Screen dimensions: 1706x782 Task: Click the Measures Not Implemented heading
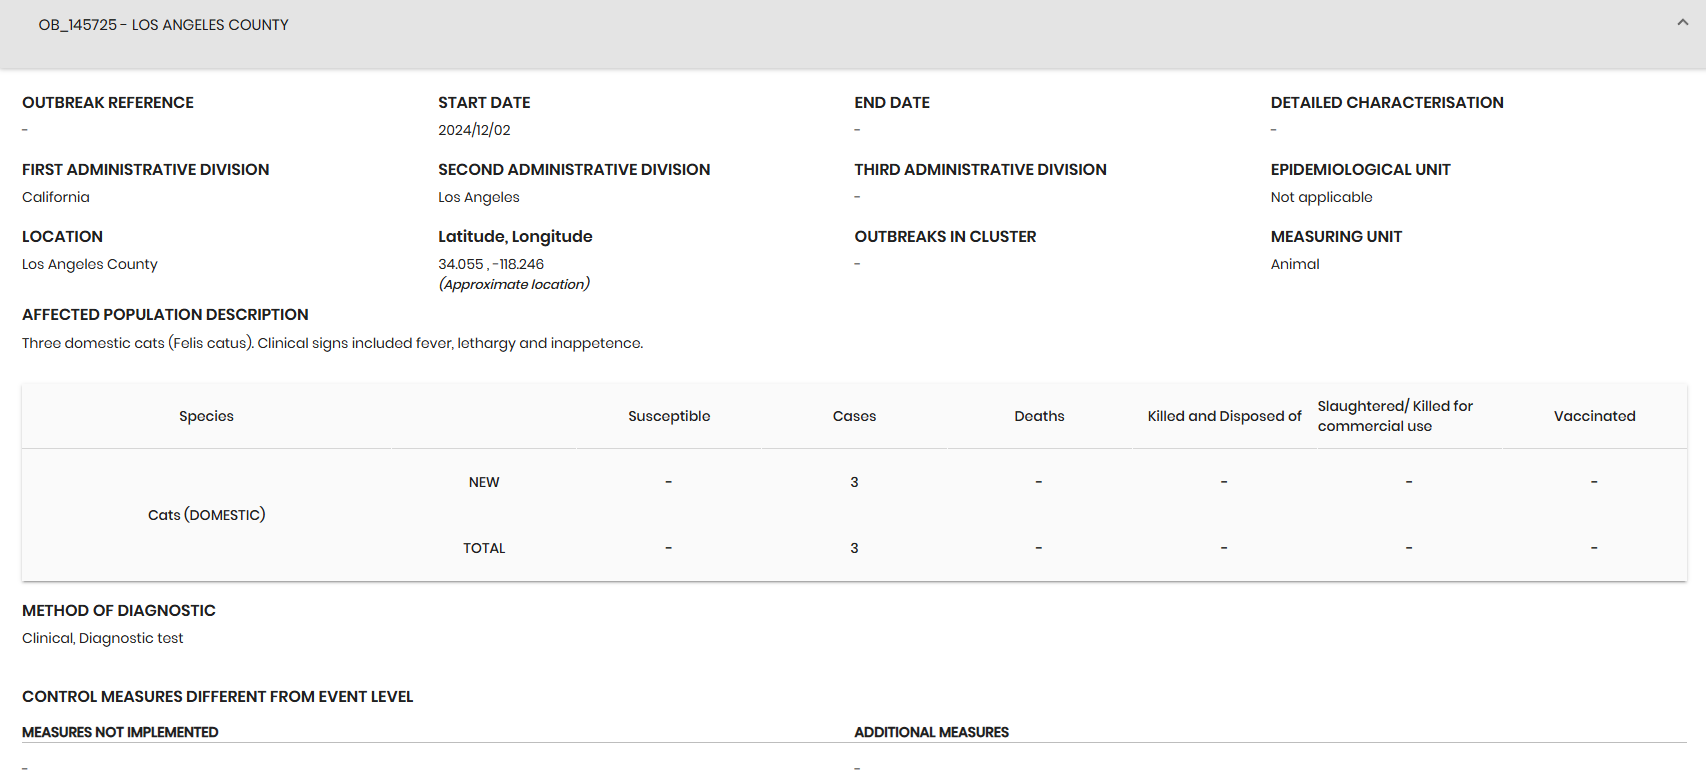120,732
